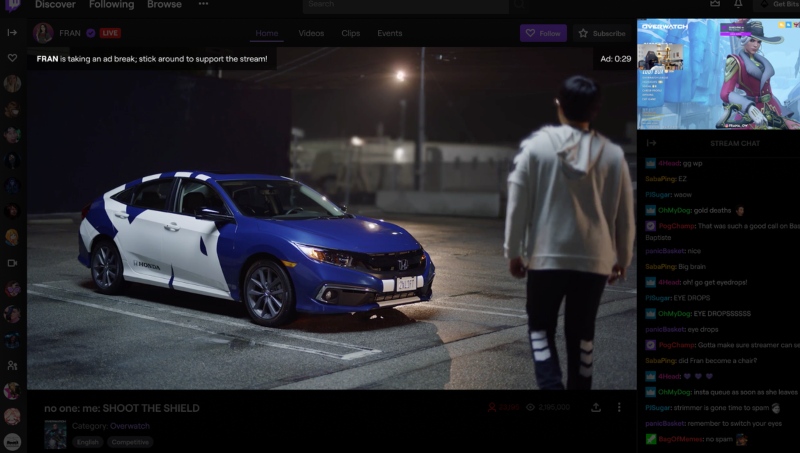Click username OhMyDog on gold deaths message
This screenshot has width=800, height=453.
tap(673, 210)
